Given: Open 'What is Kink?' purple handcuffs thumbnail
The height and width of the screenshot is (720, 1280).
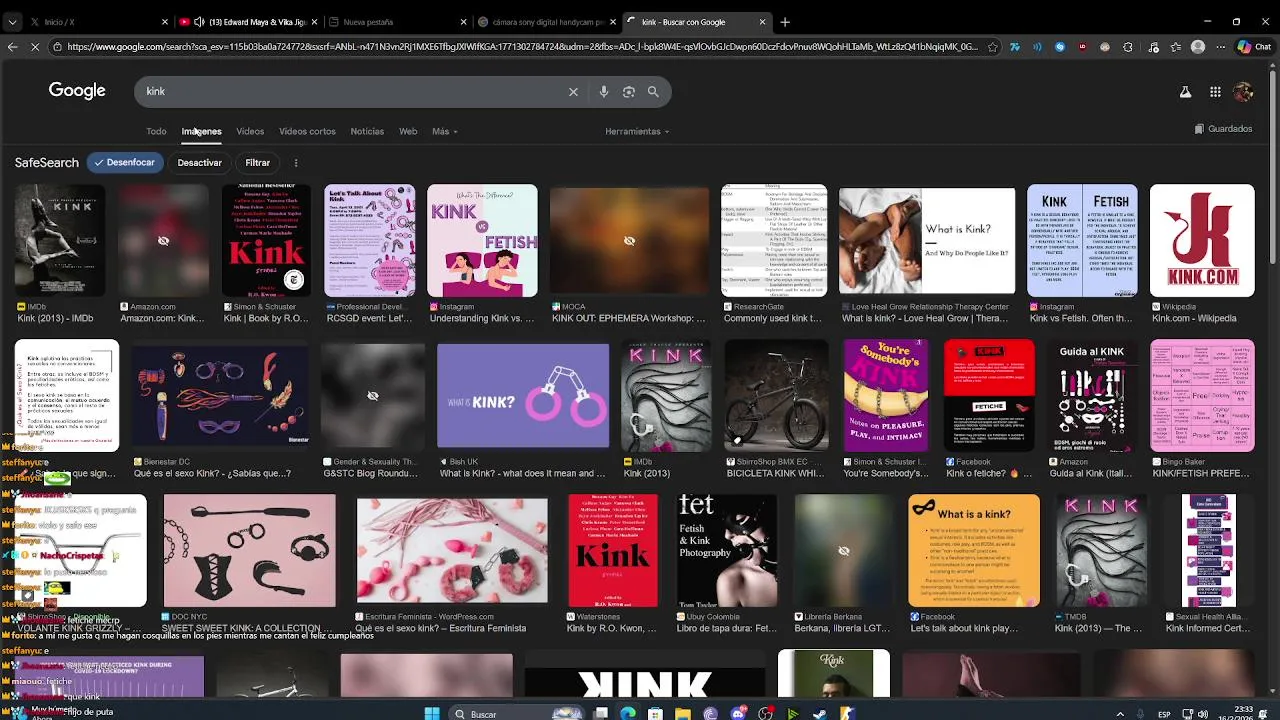Looking at the screenshot, I should click(523, 396).
